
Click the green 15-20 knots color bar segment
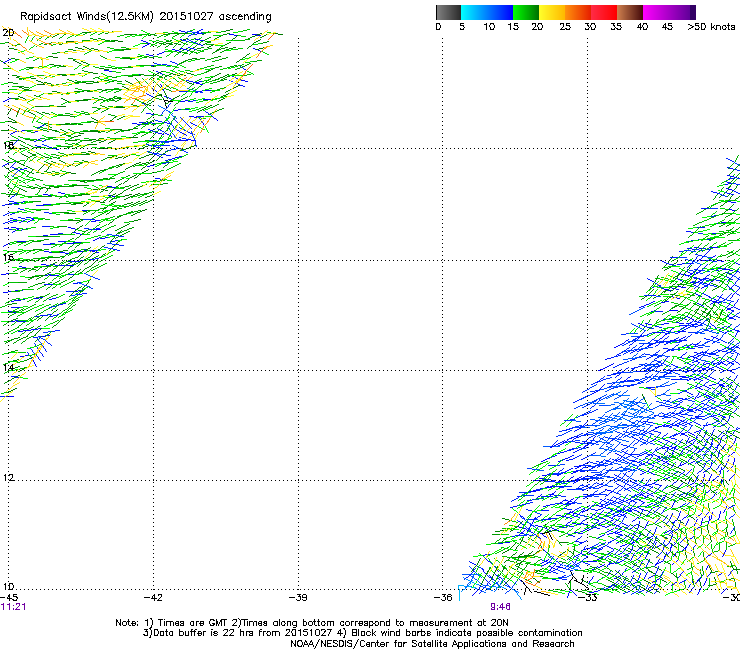526,13
